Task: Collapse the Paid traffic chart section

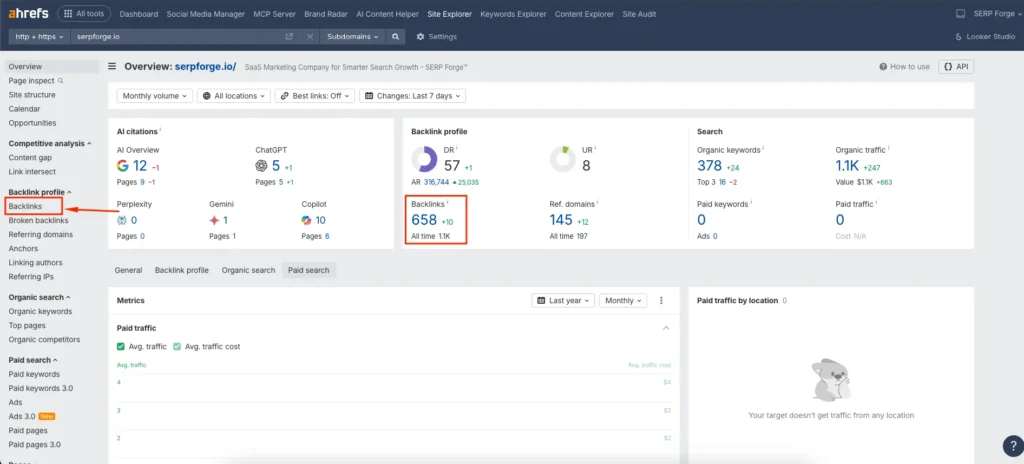Action: pyautogui.click(x=666, y=327)
